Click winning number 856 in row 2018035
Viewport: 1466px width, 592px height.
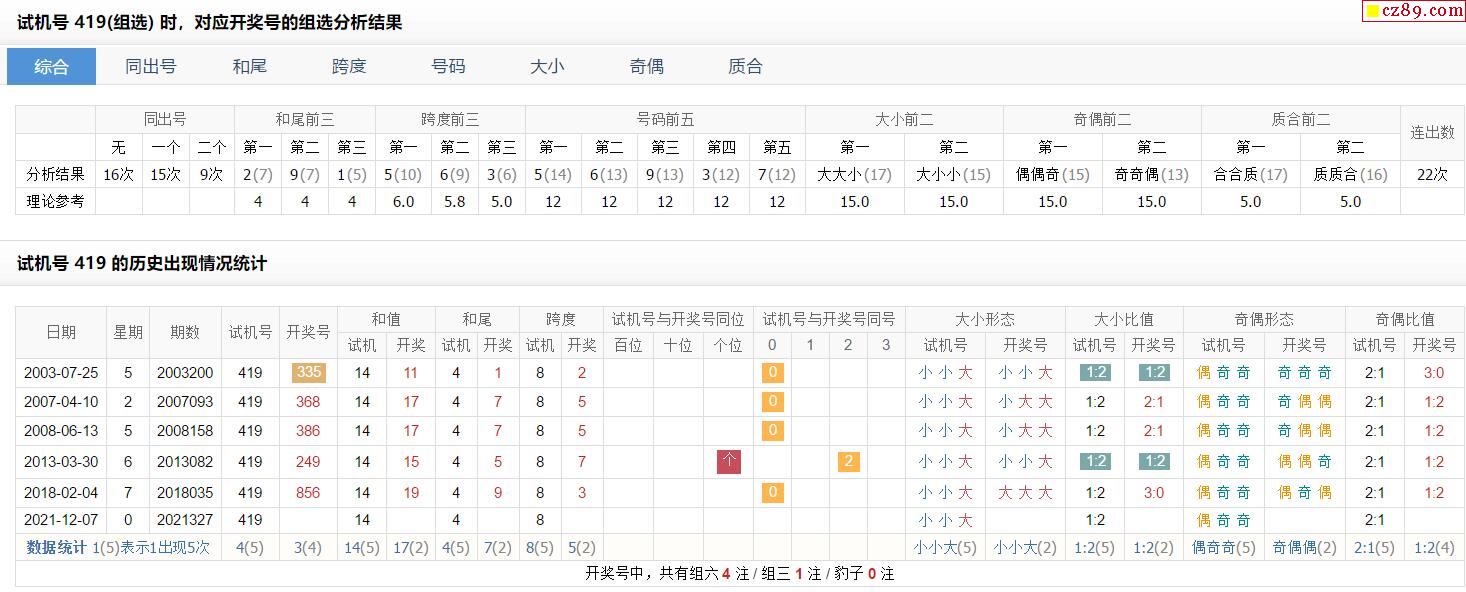tap(308, 493)
